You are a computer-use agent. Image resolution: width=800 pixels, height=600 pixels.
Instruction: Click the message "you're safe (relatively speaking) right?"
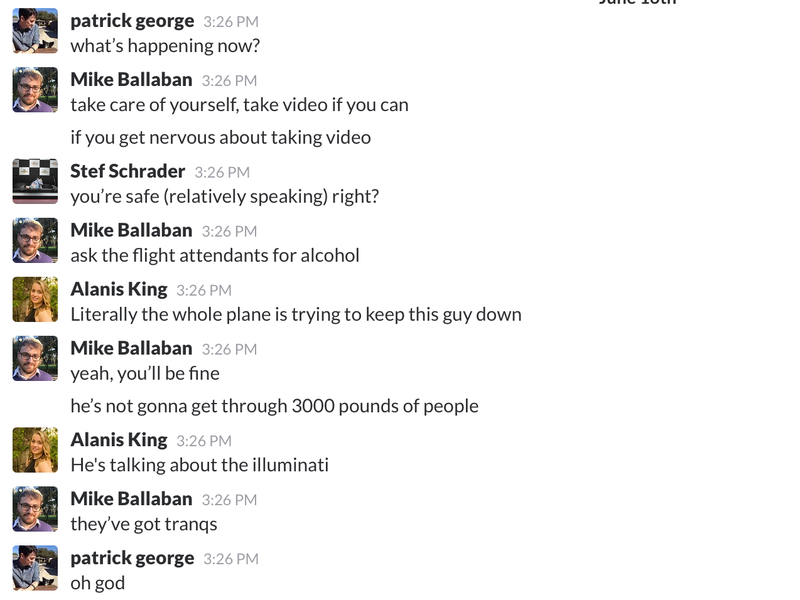coord(224,197)
